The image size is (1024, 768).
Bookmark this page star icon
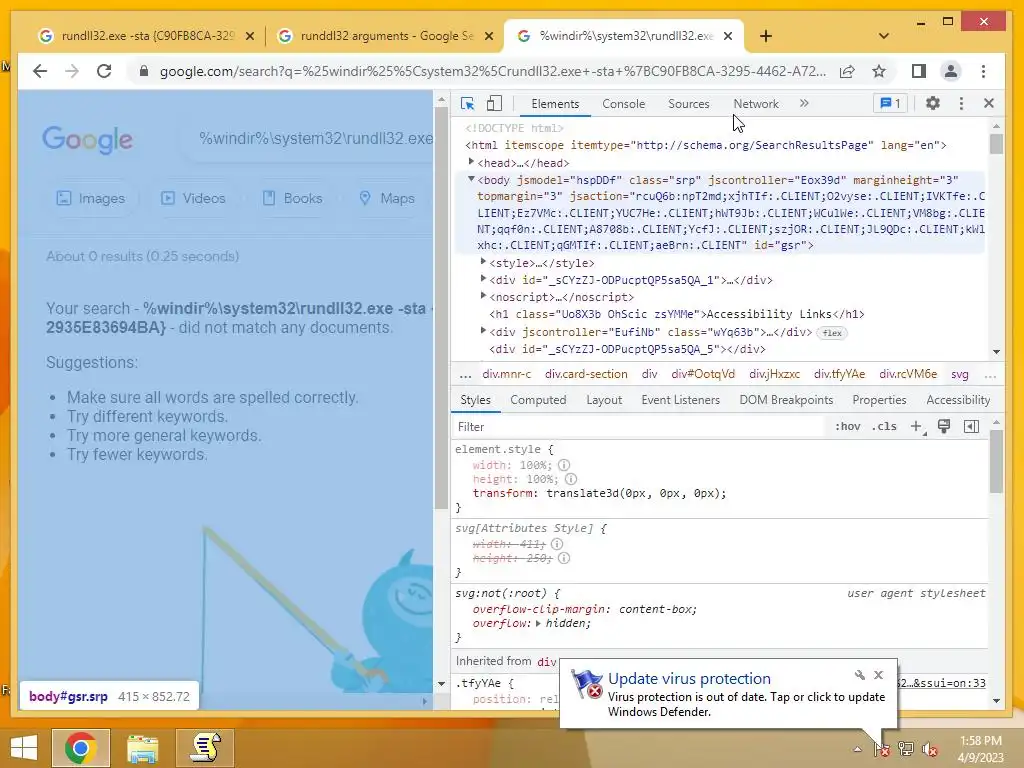click(x=879, y=71)
